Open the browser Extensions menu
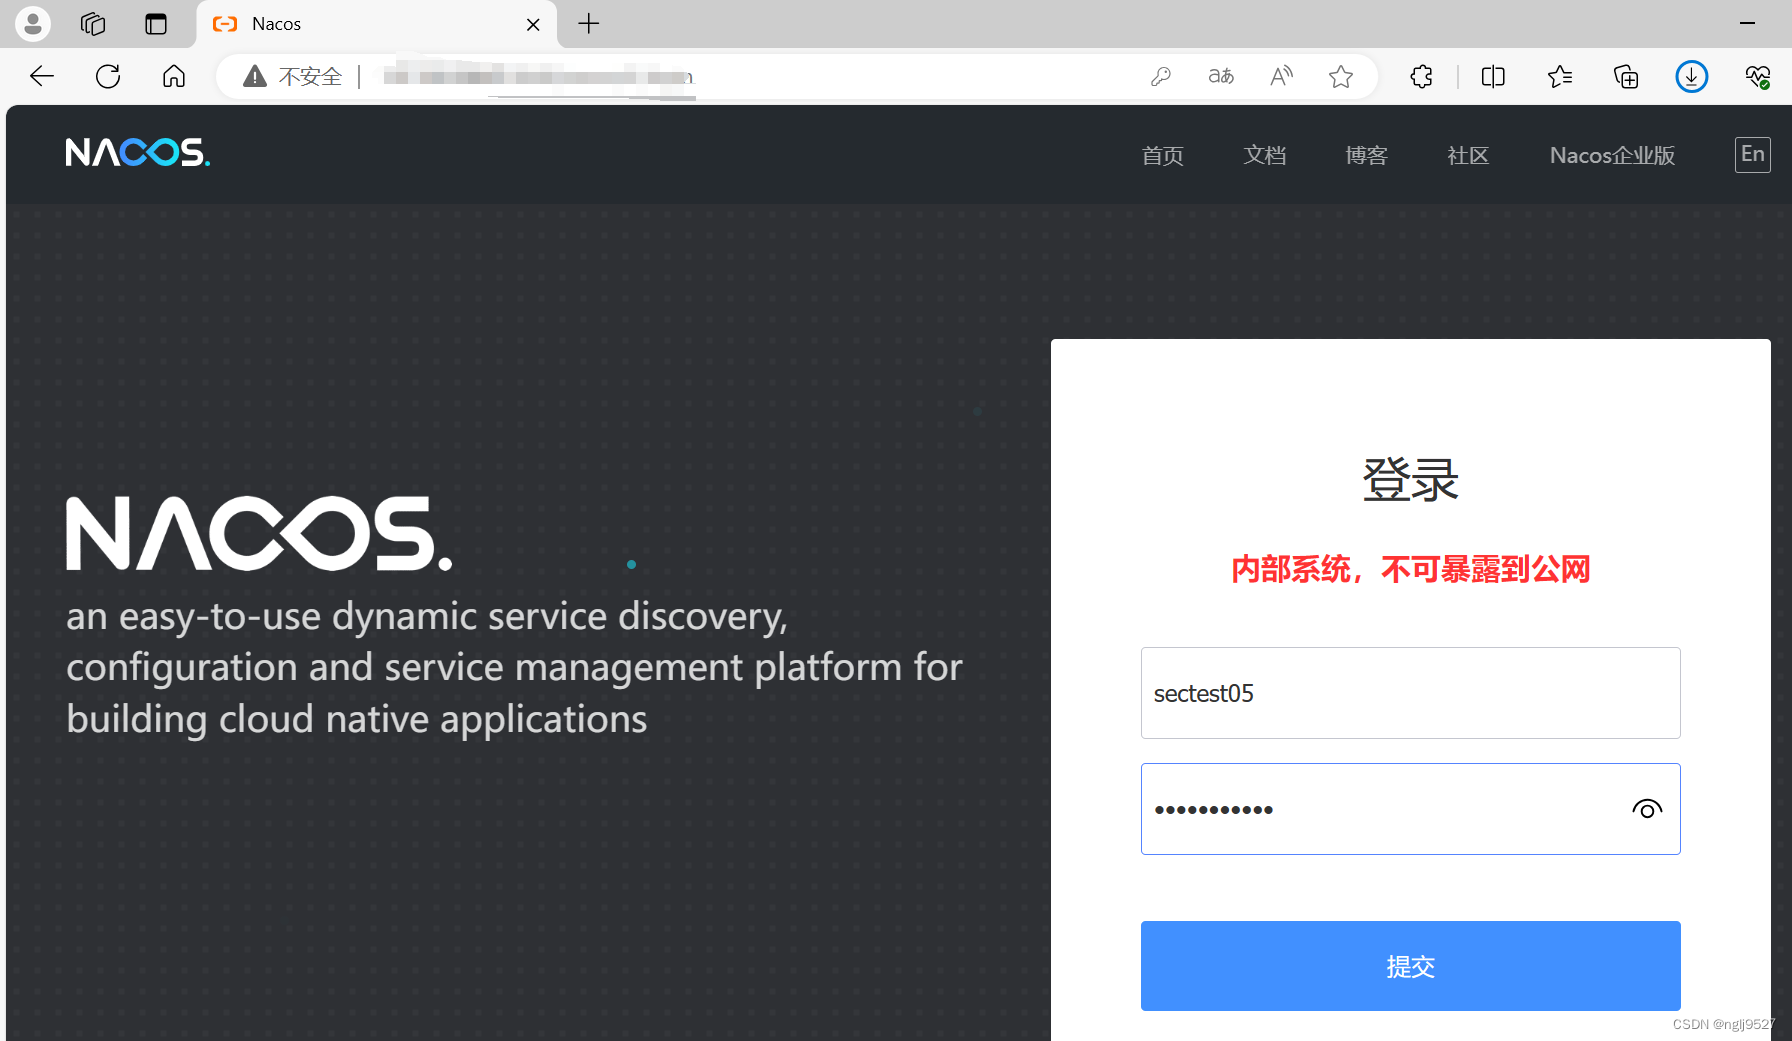This screenshot has height=1041, width=1792. (x=1421, y=76)
